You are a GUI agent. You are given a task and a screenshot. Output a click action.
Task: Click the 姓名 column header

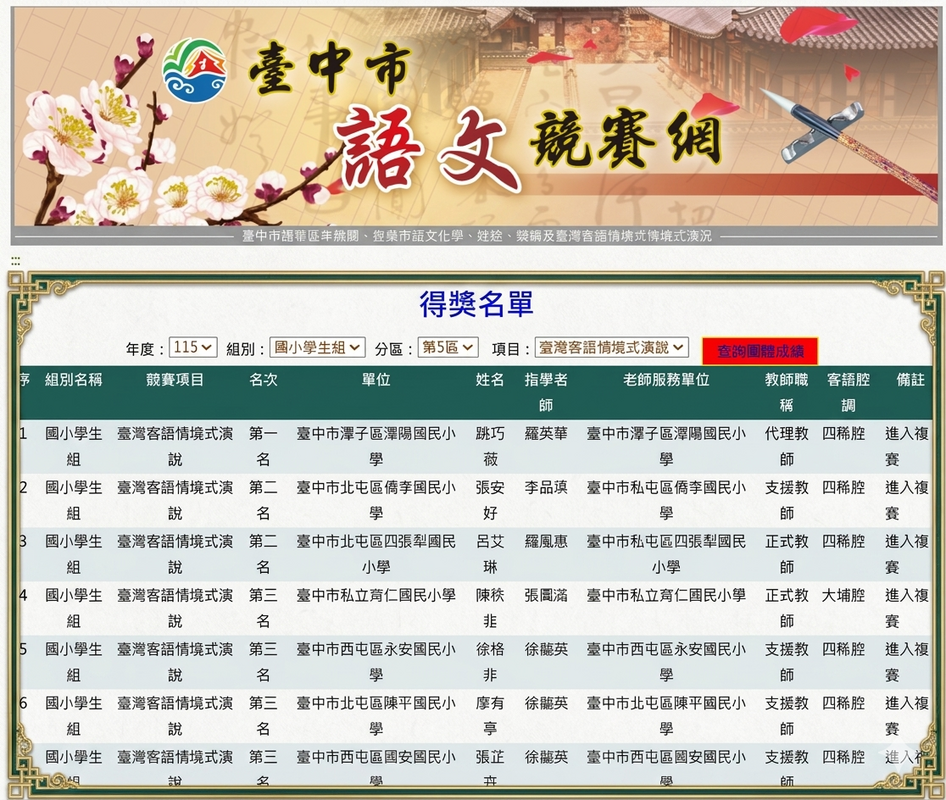[490, 380]
